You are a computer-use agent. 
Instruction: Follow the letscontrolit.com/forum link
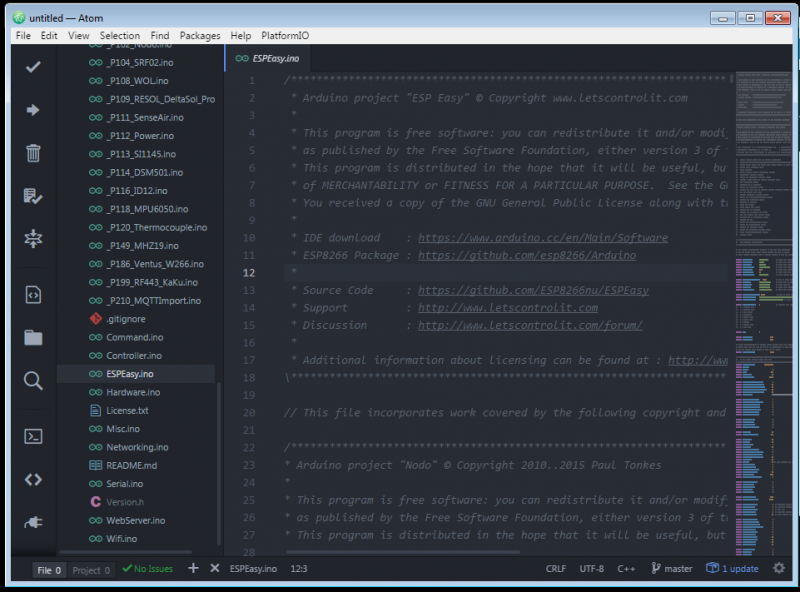(x=530, y=325)
